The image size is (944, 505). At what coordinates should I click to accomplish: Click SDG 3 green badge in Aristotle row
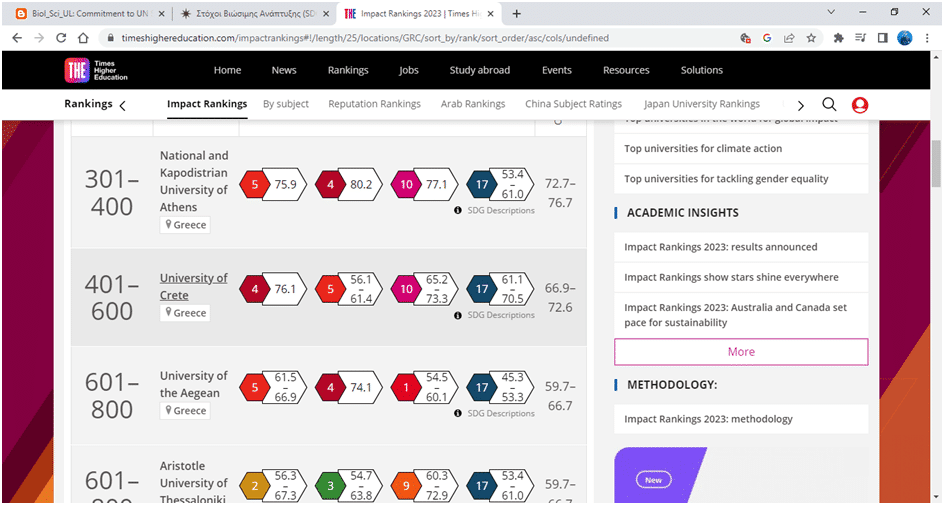pos(330,485)
